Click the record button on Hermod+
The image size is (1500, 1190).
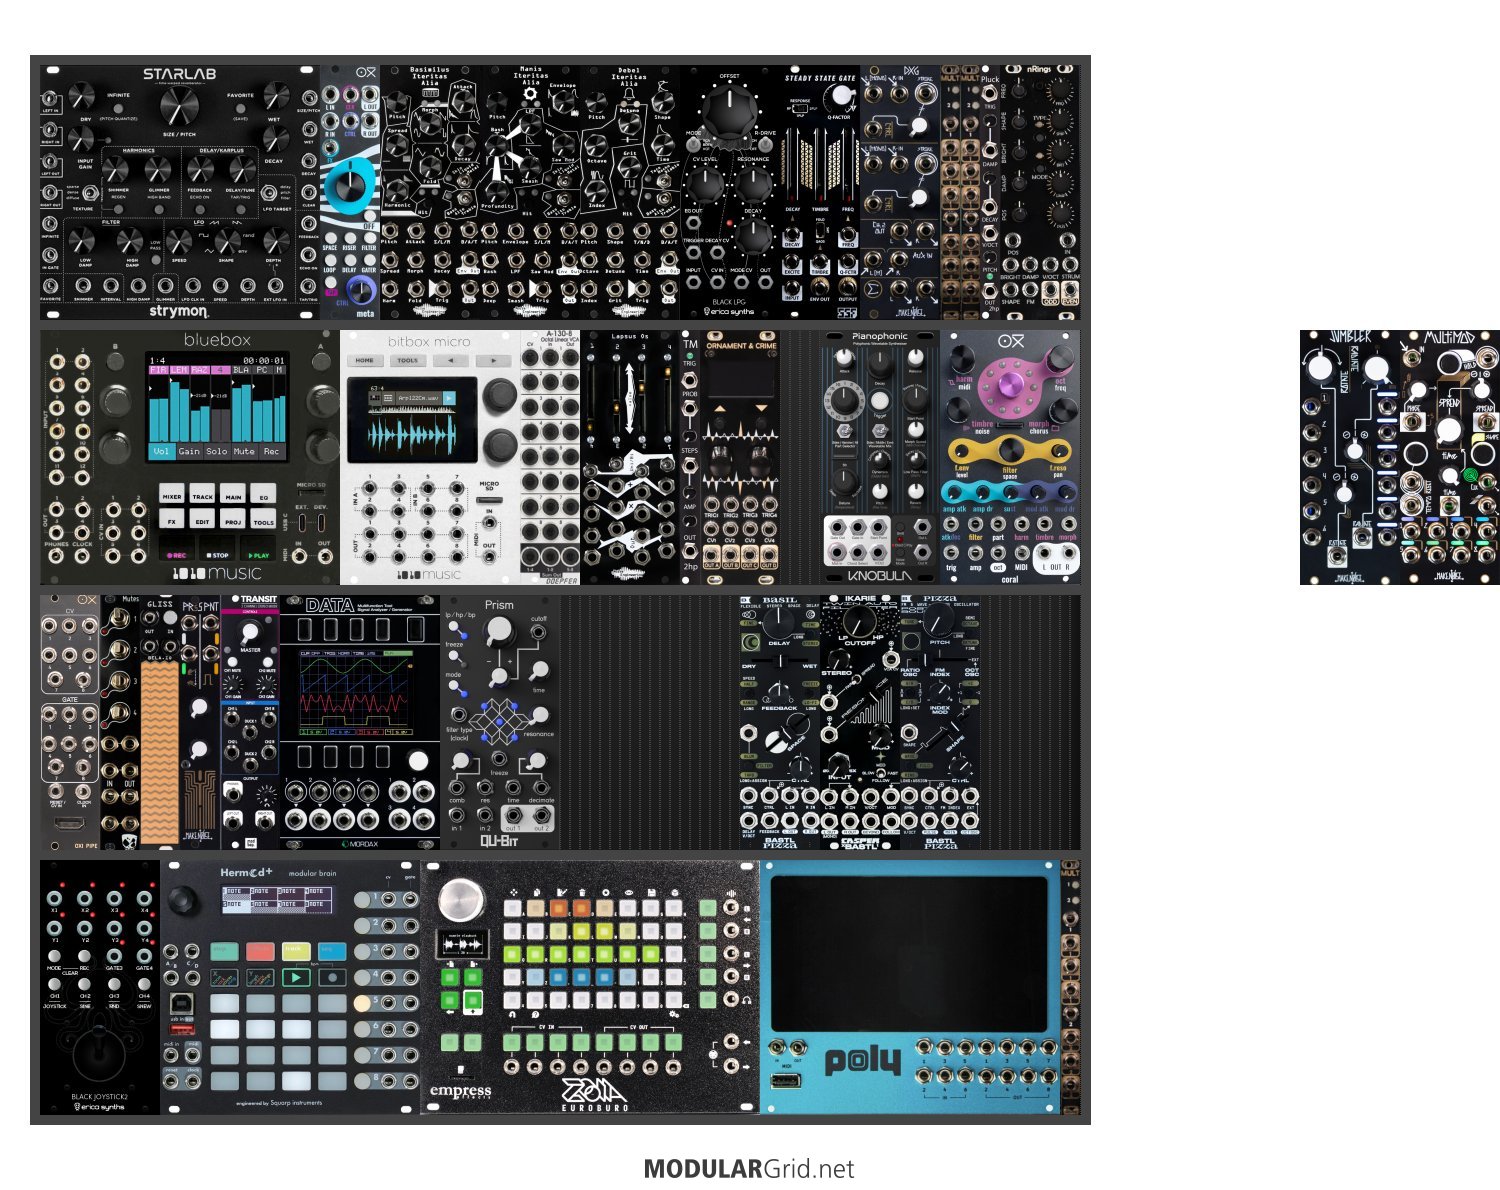click(x=332, y=977)
